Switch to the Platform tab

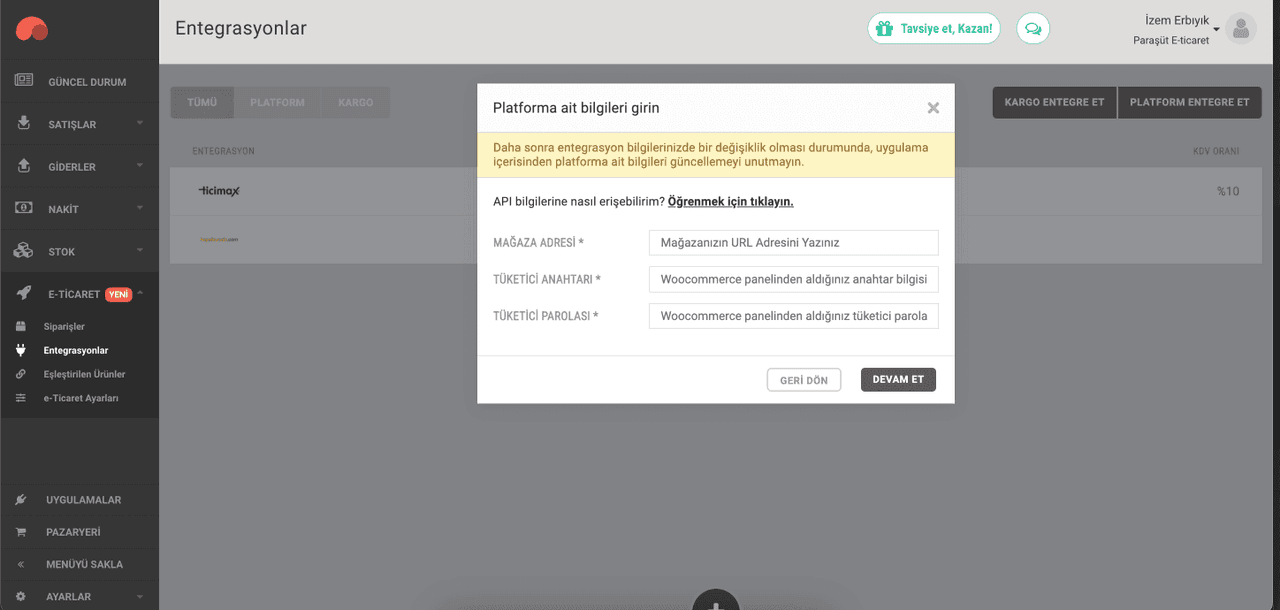(277, 102)
